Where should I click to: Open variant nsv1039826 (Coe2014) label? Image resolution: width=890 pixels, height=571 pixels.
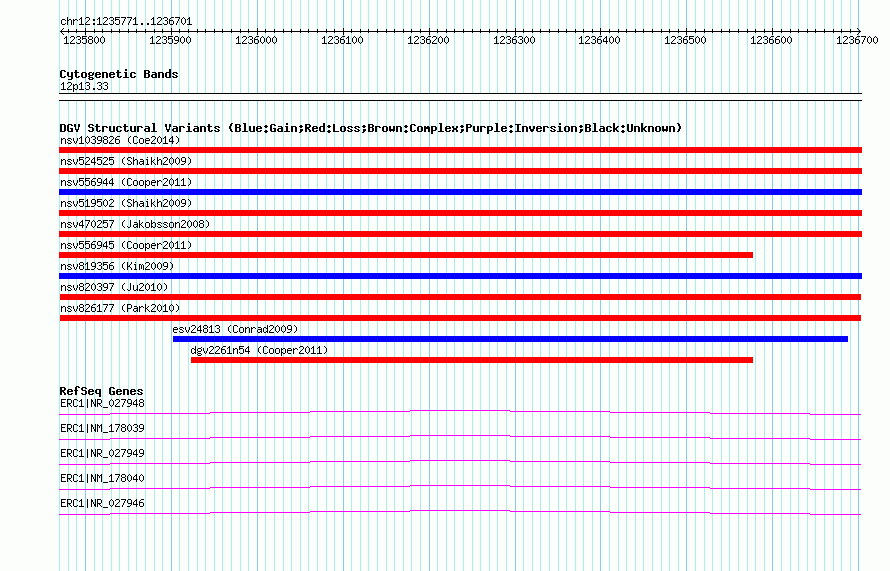[120, 140]
